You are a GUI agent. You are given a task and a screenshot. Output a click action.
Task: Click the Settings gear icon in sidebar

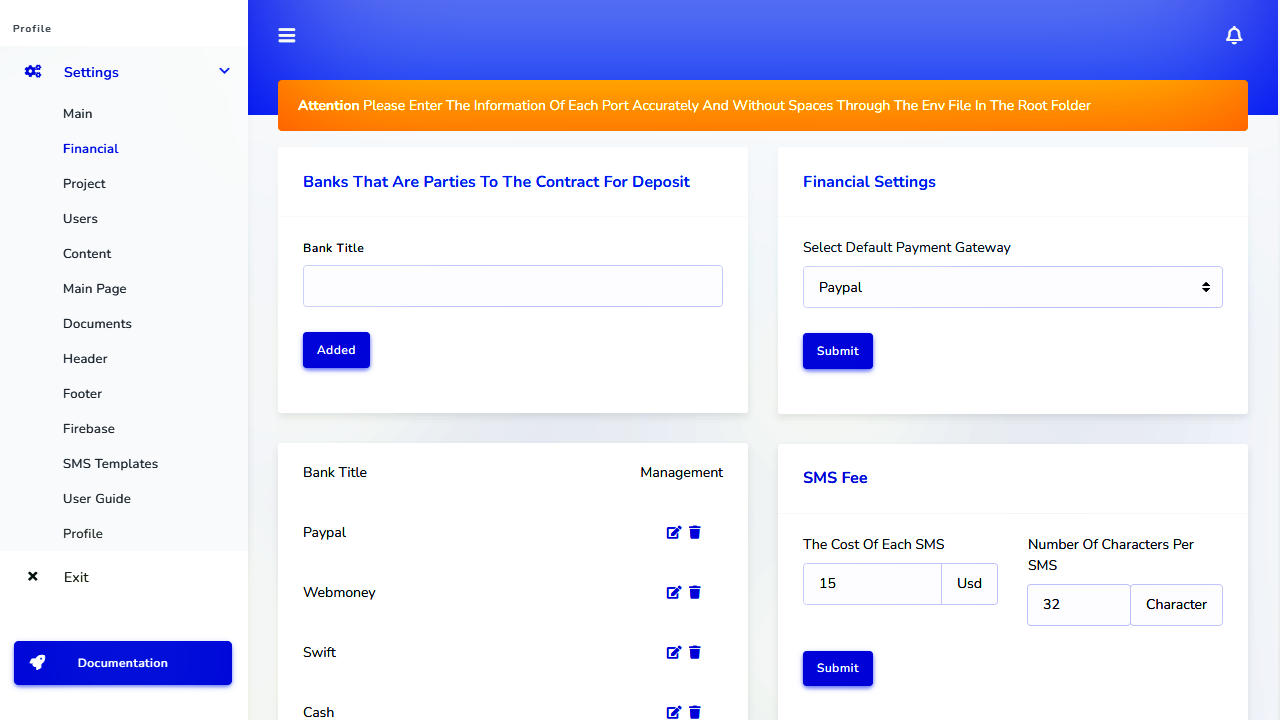coord(33,71)
